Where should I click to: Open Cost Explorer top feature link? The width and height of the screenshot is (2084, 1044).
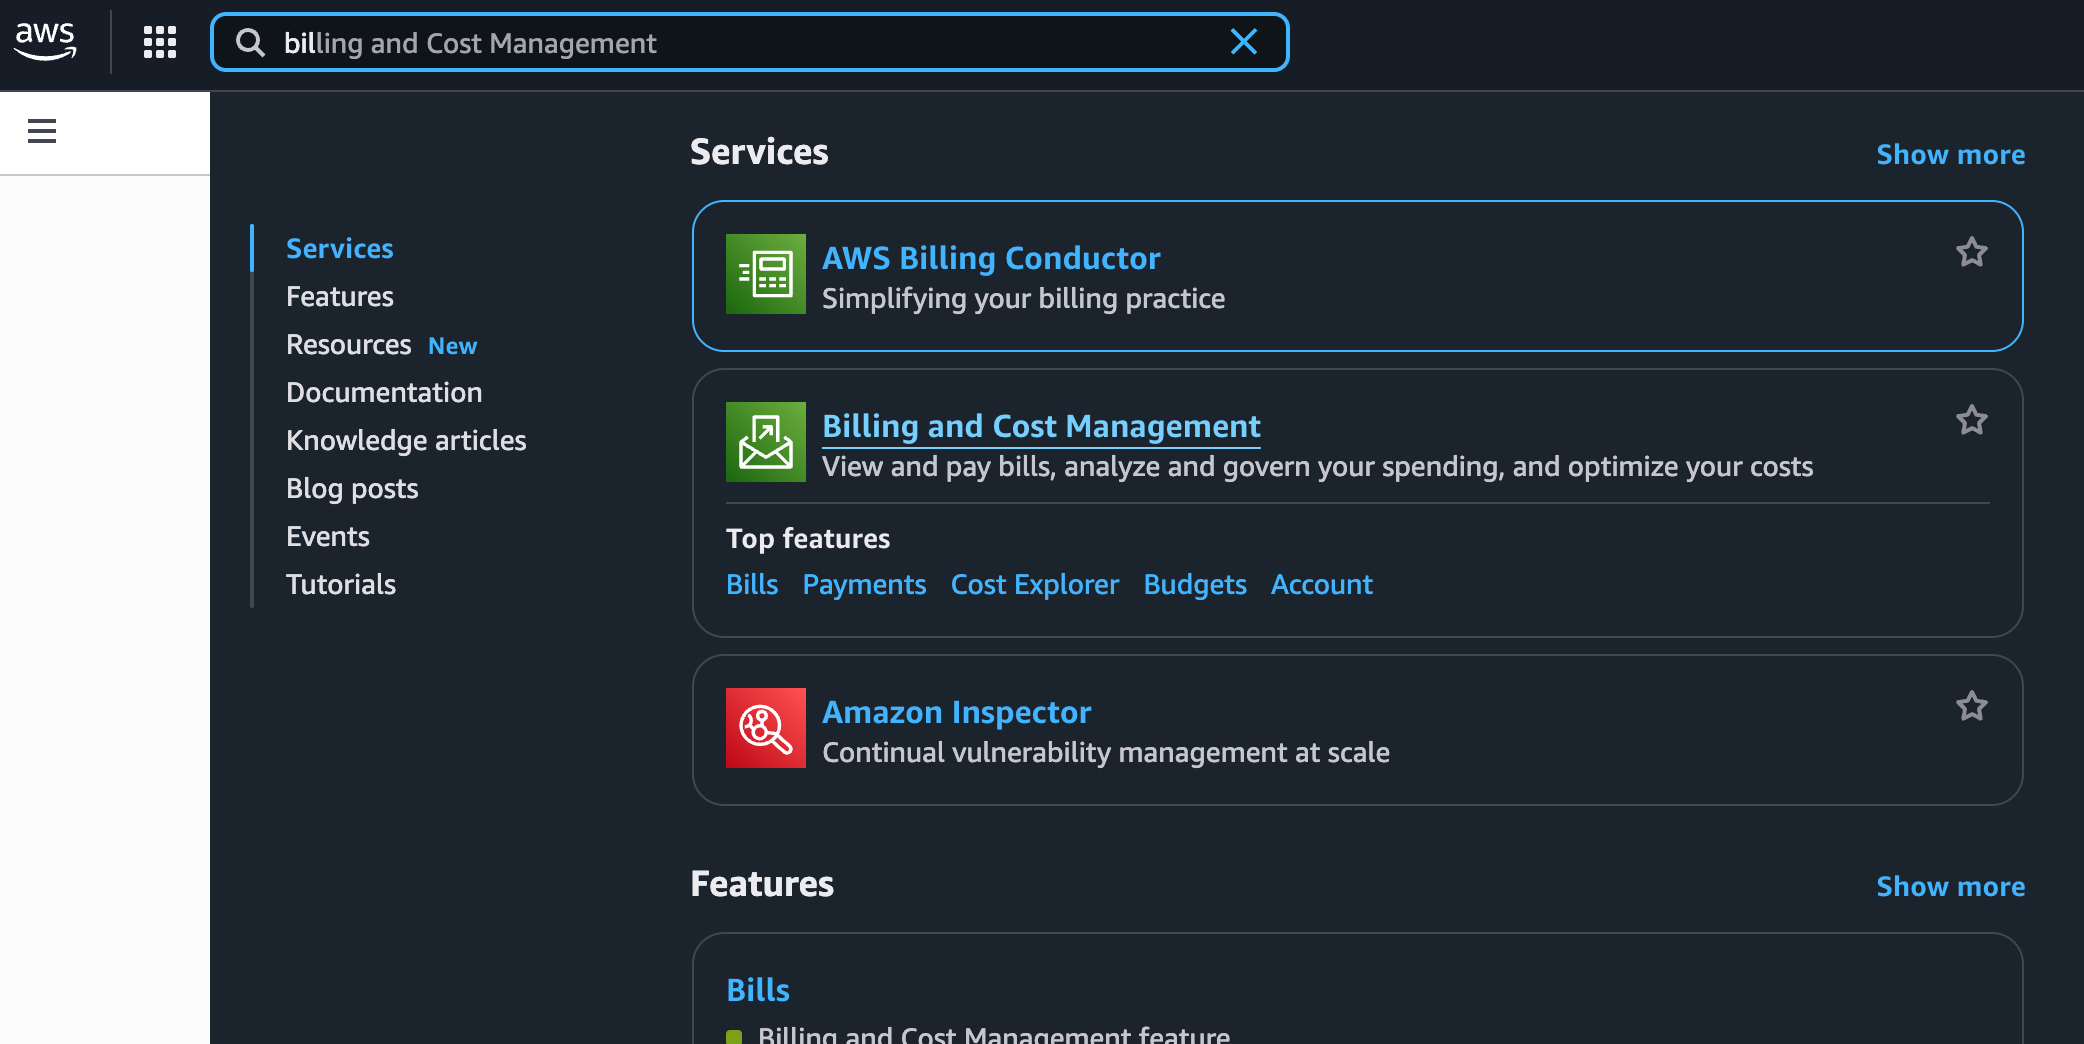(1035, 584)
